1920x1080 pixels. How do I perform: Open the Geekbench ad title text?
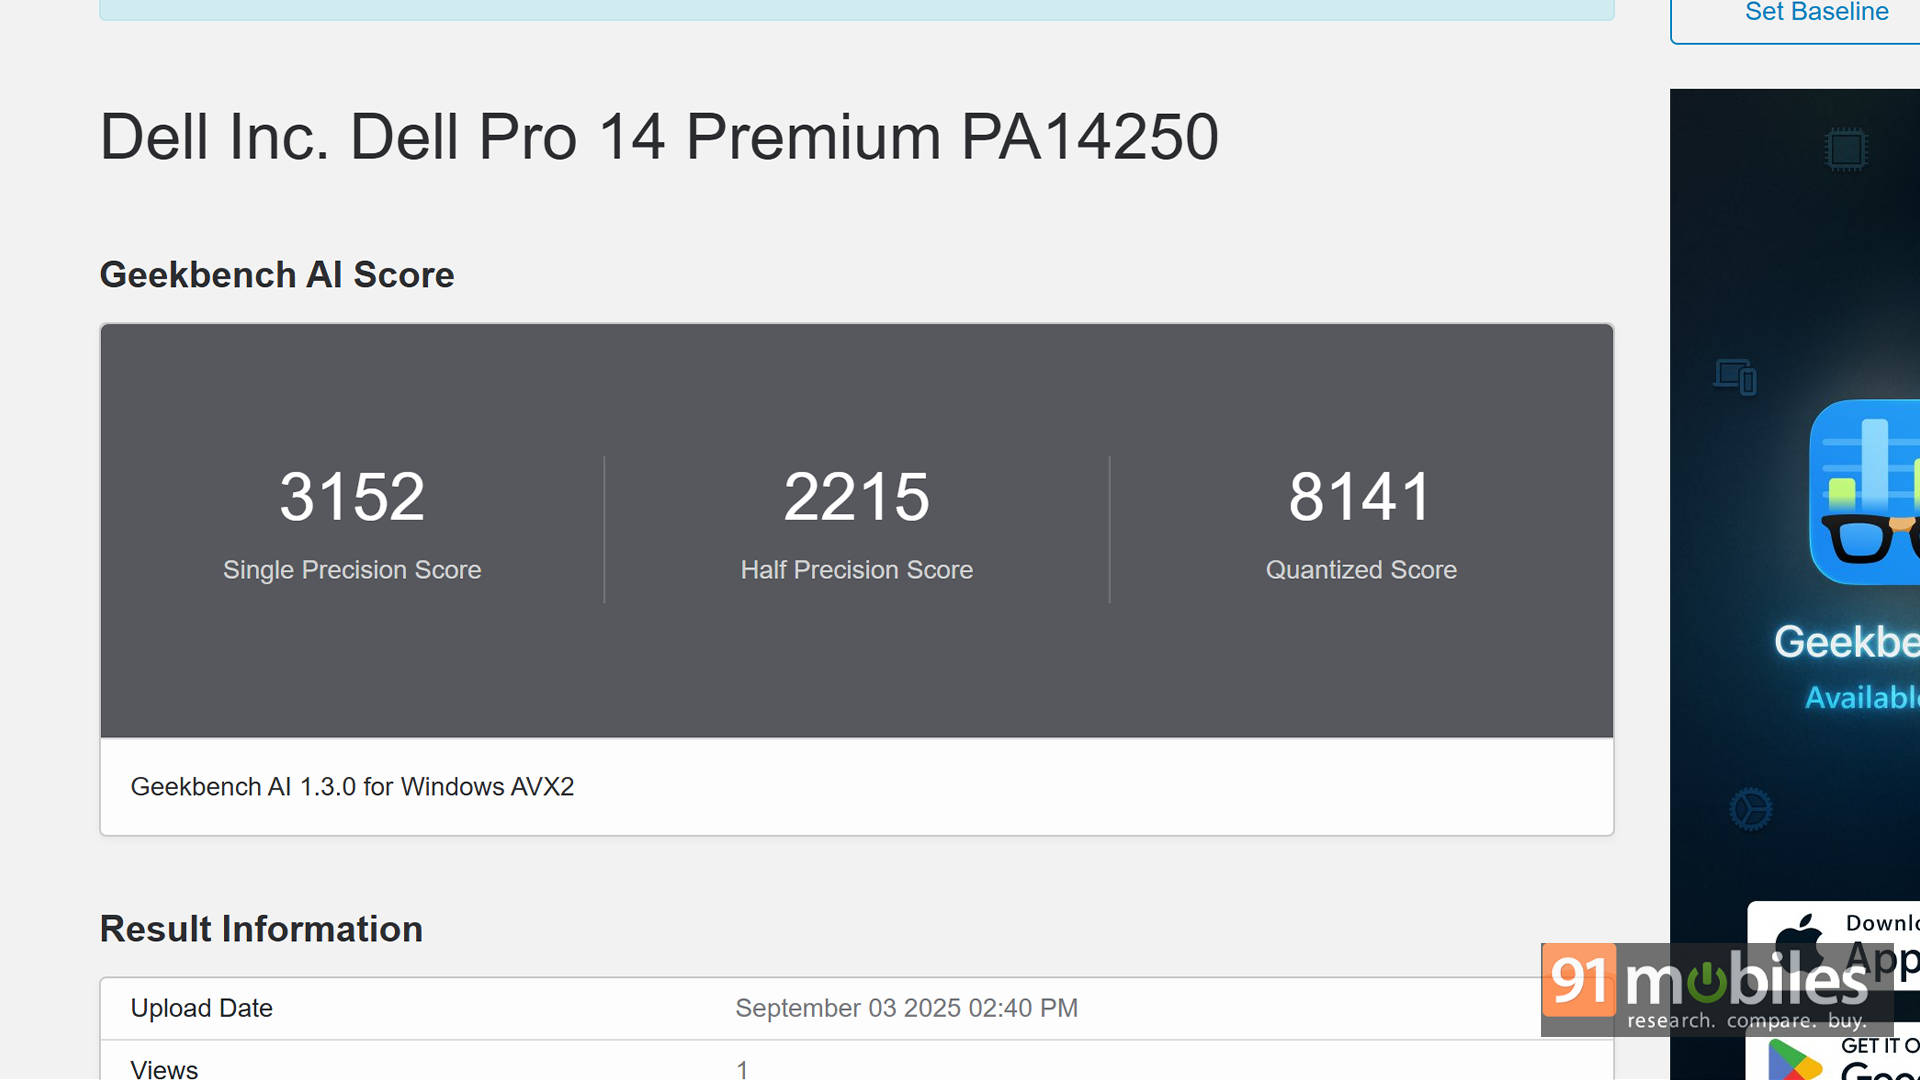[1846, 642]
